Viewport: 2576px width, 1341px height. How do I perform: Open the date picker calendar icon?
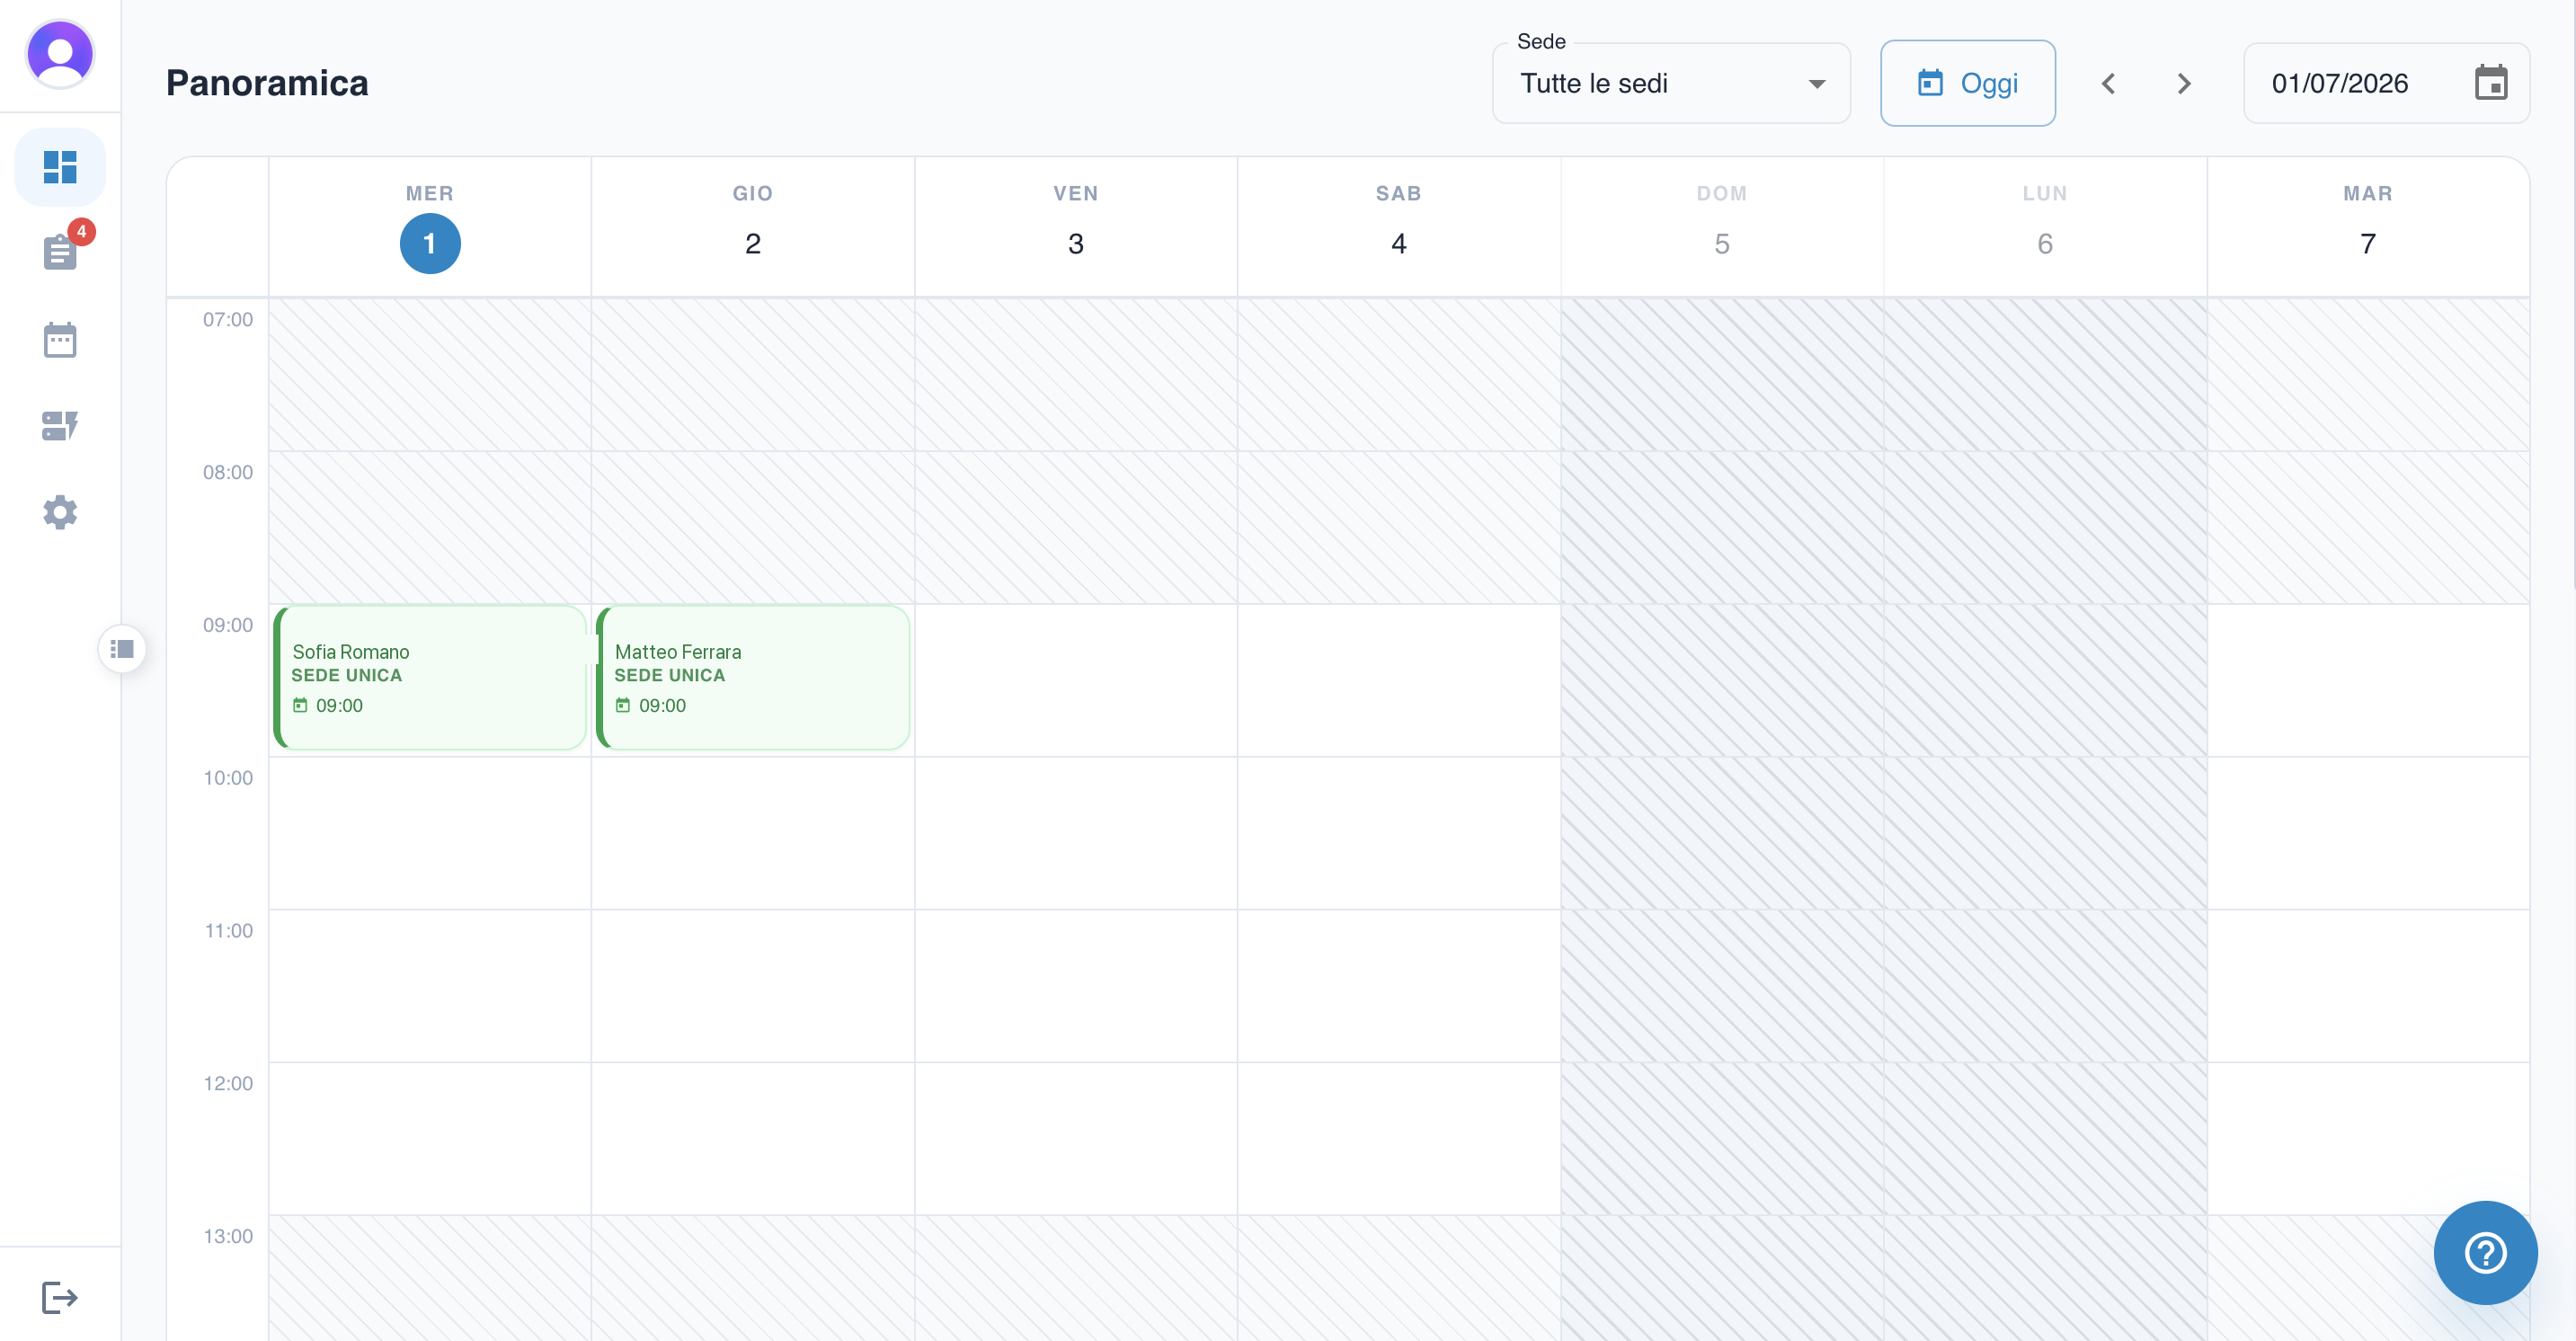click(x=2491, y=83)
